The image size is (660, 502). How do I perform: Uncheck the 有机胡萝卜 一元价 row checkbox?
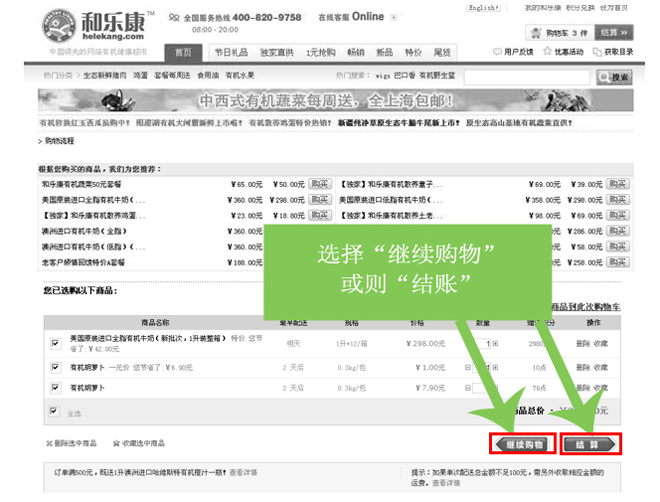(55, 367)
